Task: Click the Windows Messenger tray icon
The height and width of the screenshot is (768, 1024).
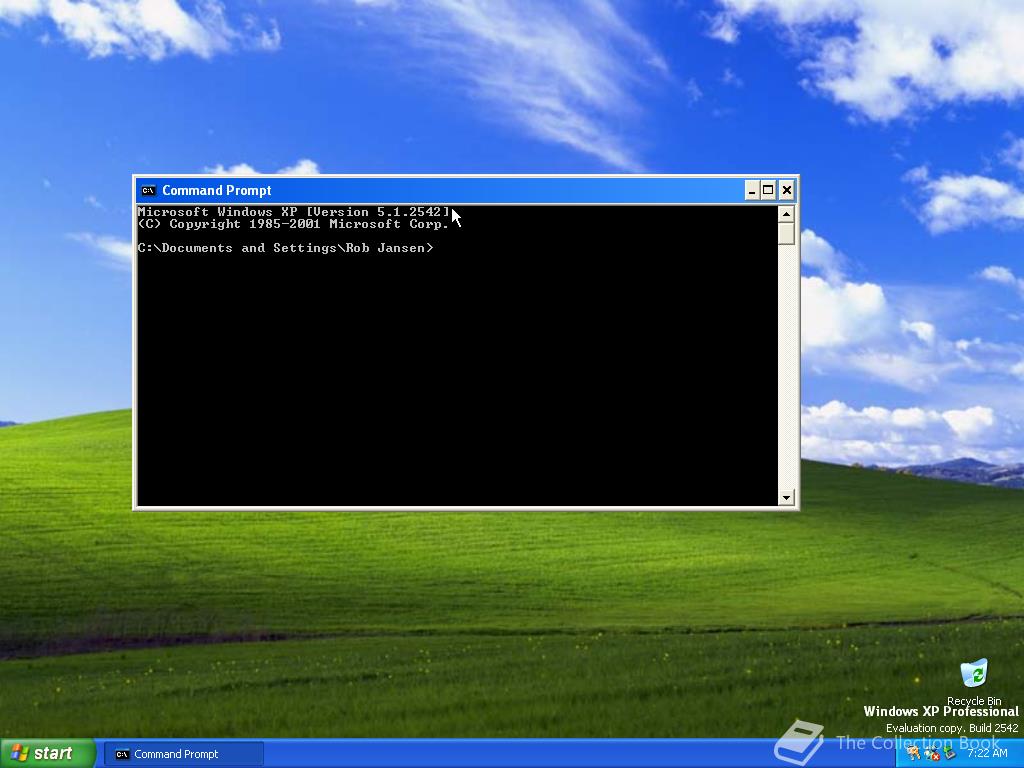Action: [x=913, y=753]
